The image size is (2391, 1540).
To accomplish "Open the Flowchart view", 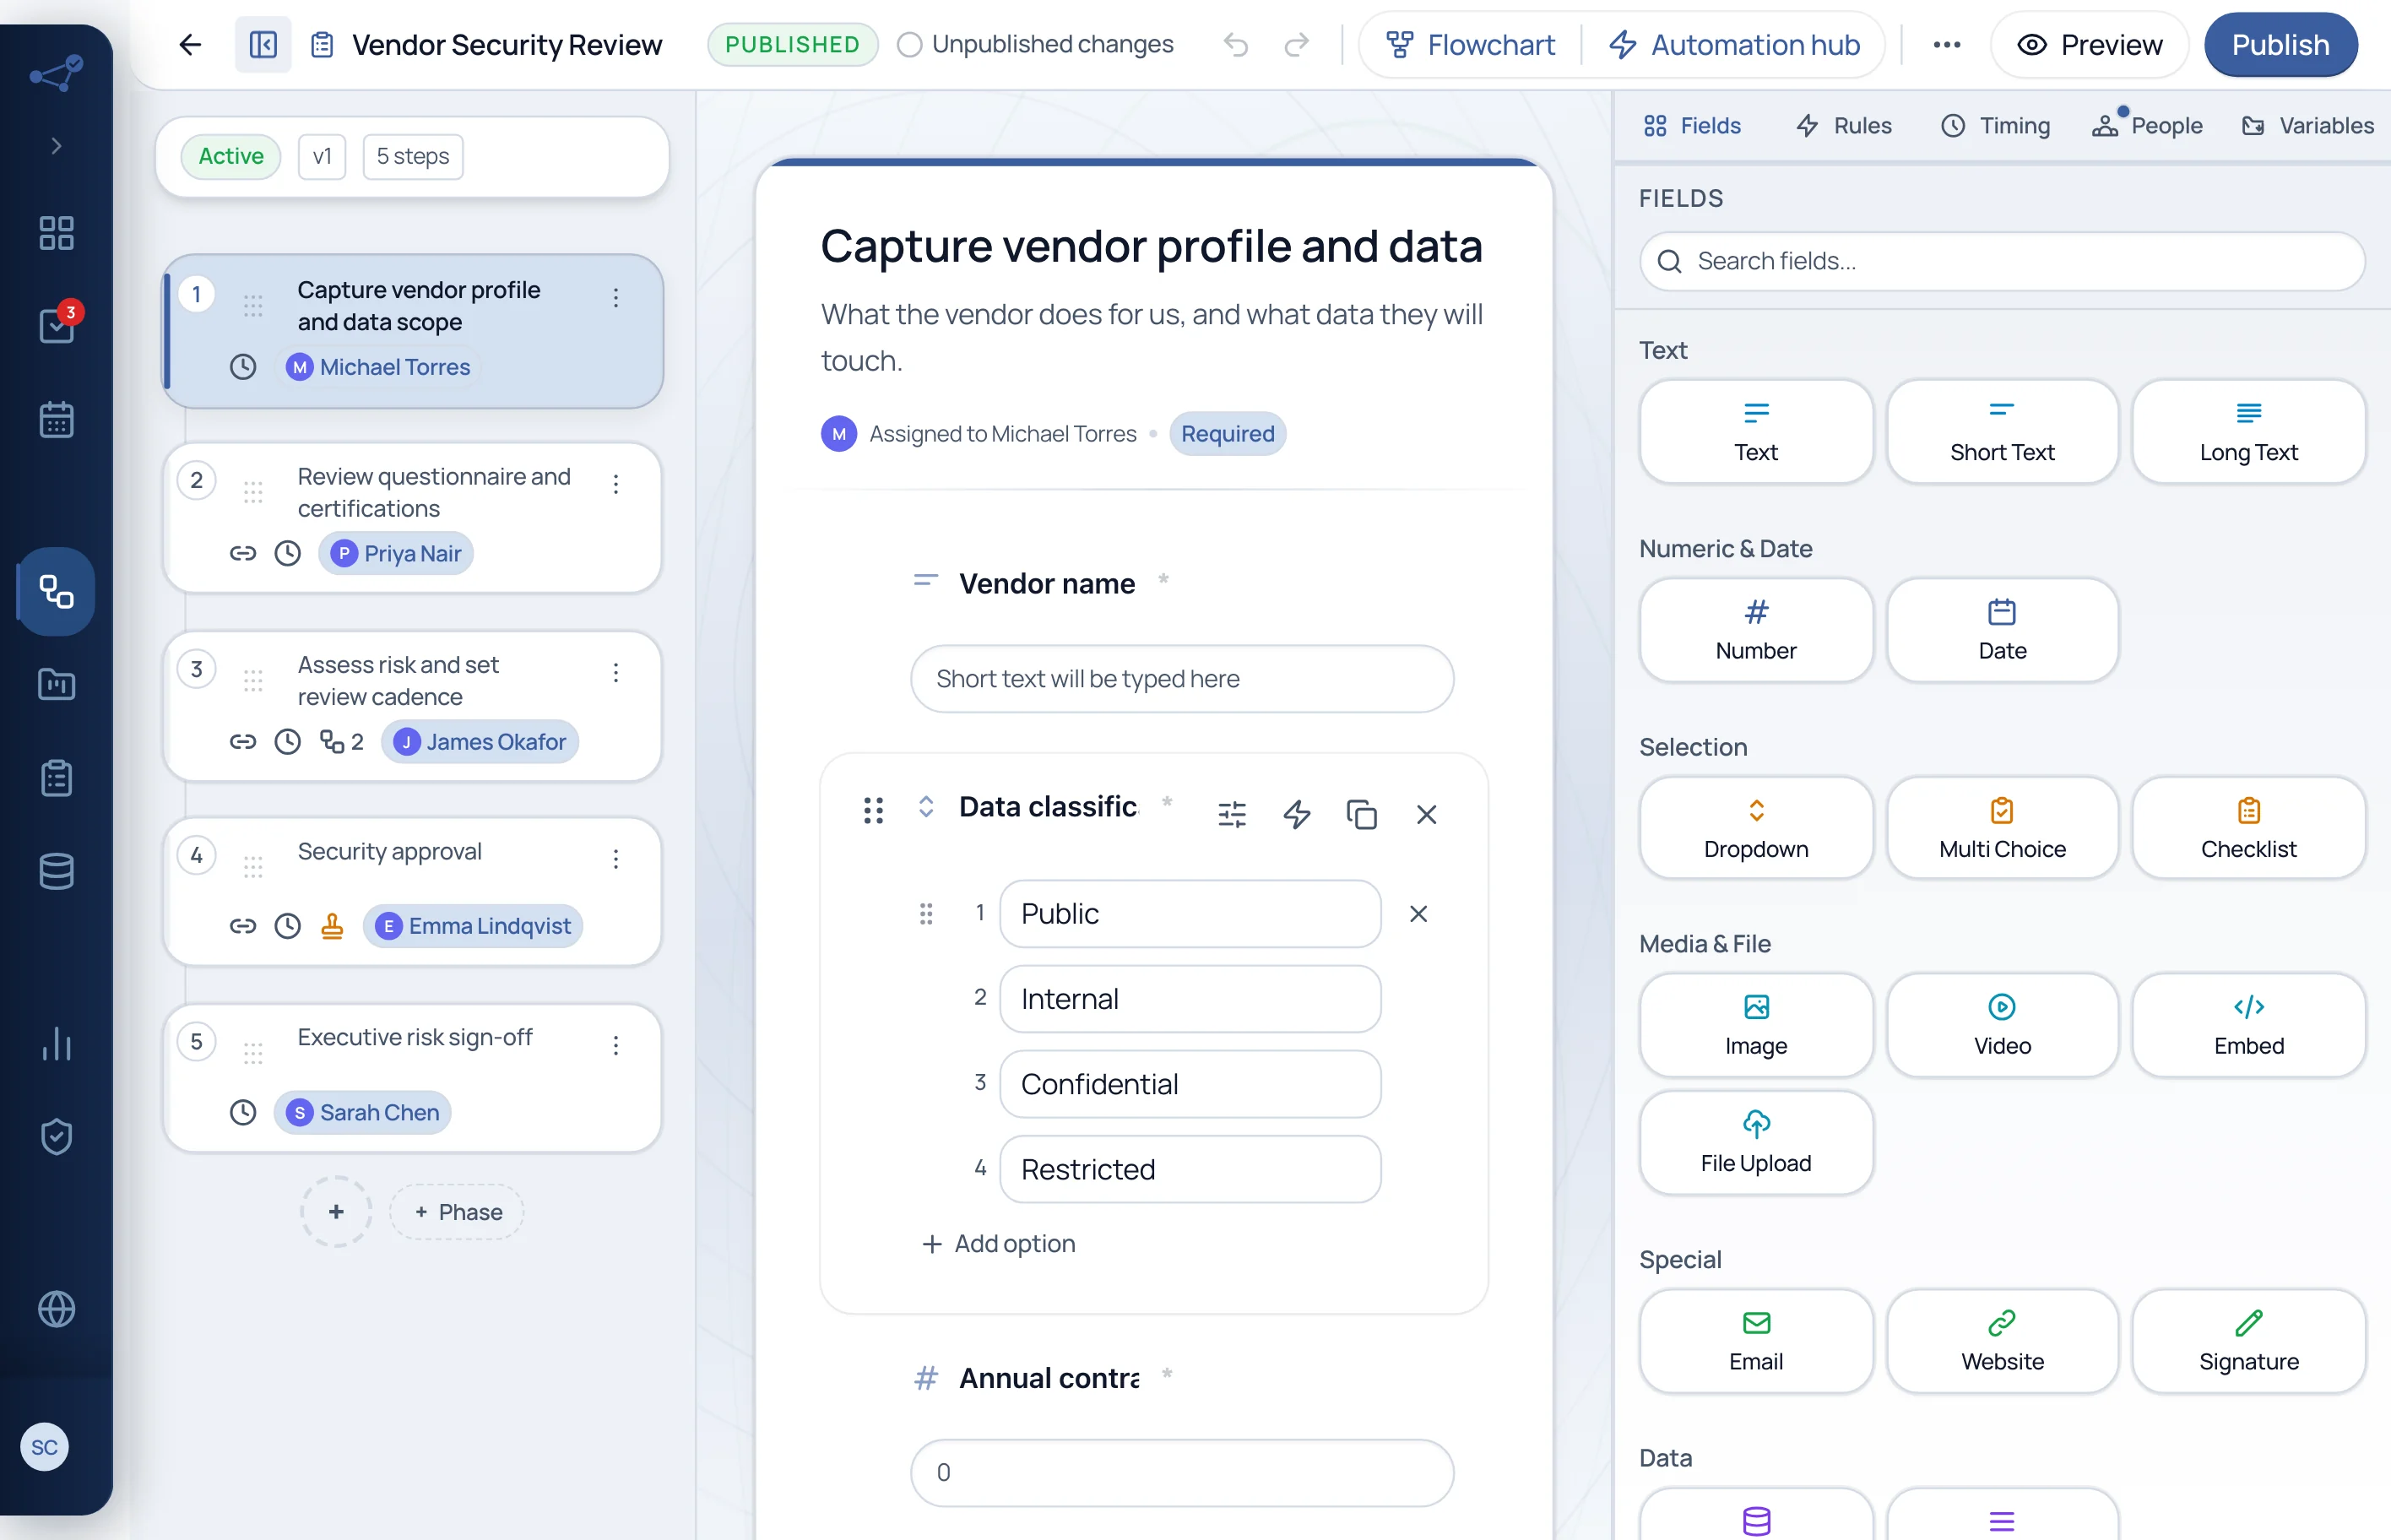I will pos(1470,44).
